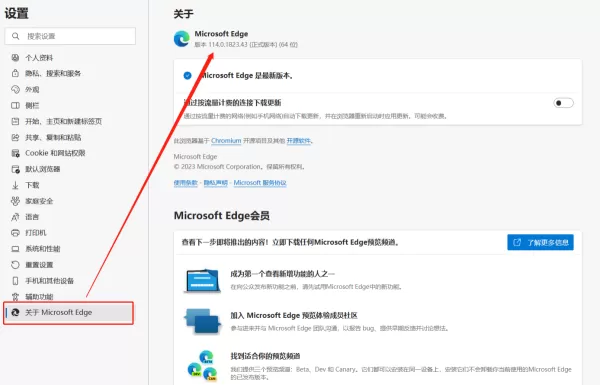Screen dimensions: 600x385
Task: Open 下载 settings page
Action: 32,185
